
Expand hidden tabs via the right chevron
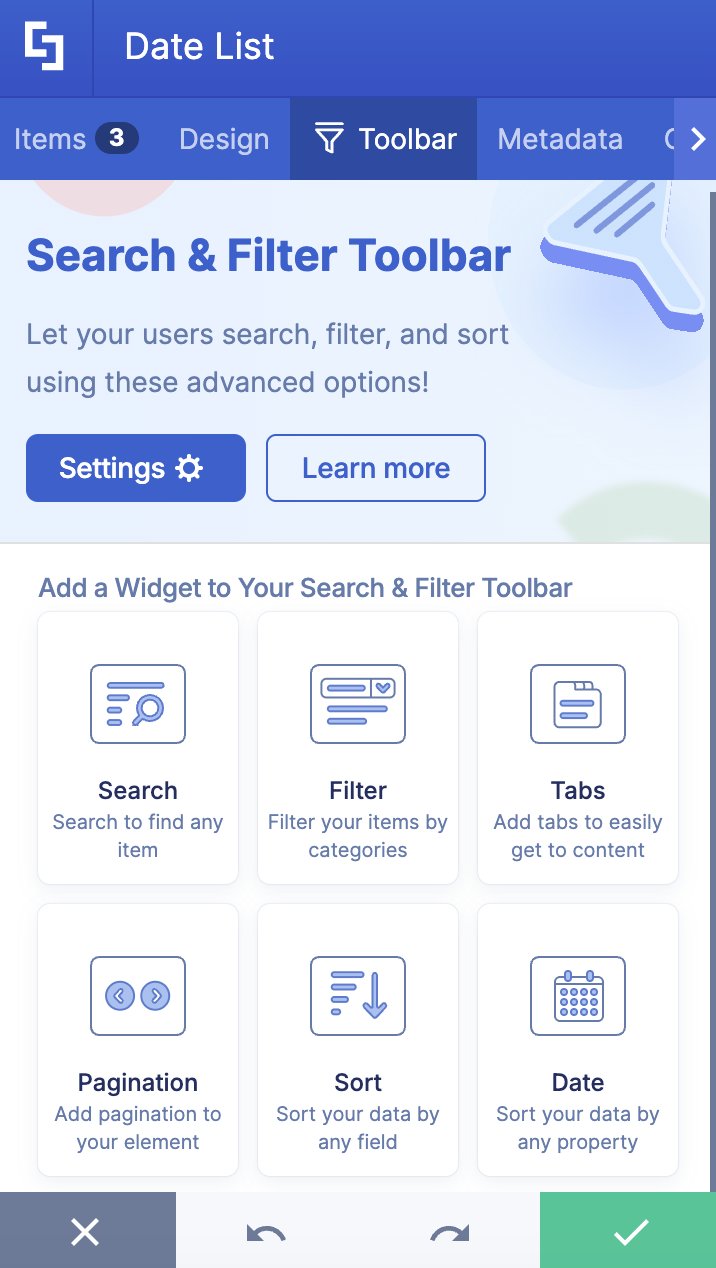click(x=699, y=139)
